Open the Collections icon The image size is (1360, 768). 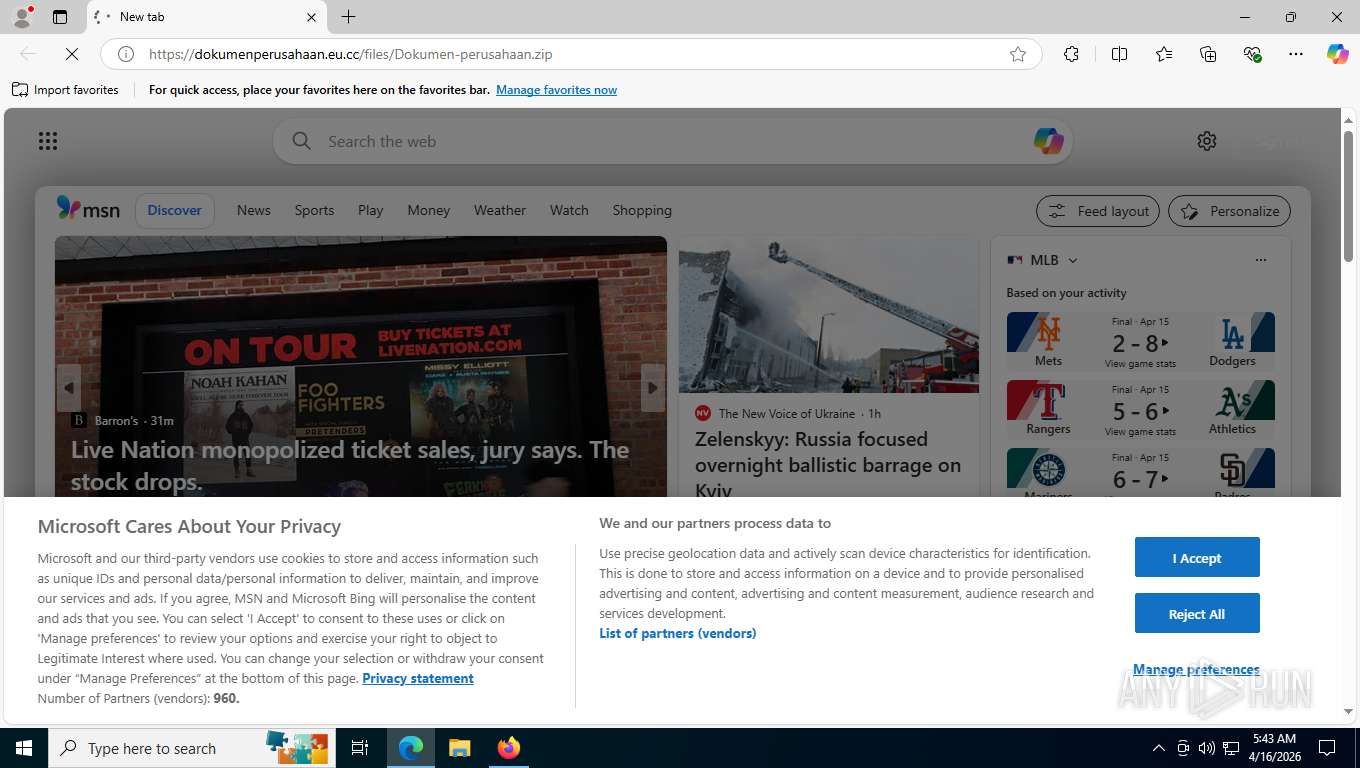tap(1208, 54)
